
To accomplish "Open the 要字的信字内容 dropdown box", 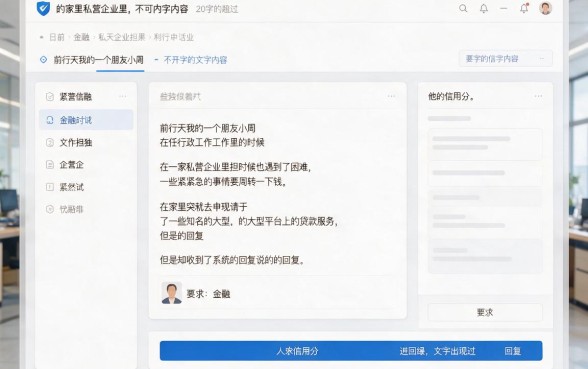I will (506, 59).
